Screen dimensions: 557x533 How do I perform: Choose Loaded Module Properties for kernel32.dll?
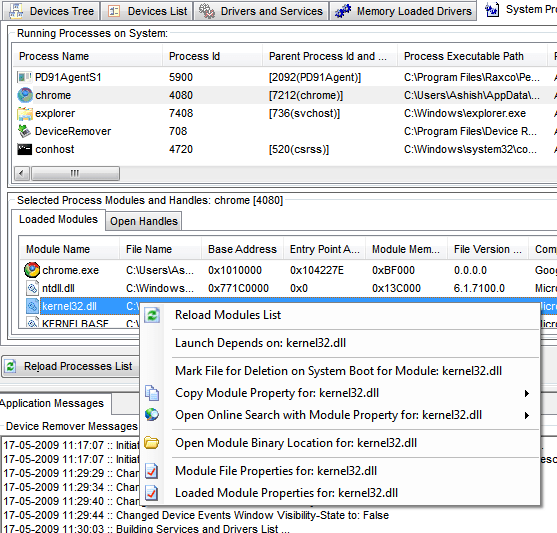(340, 493)
